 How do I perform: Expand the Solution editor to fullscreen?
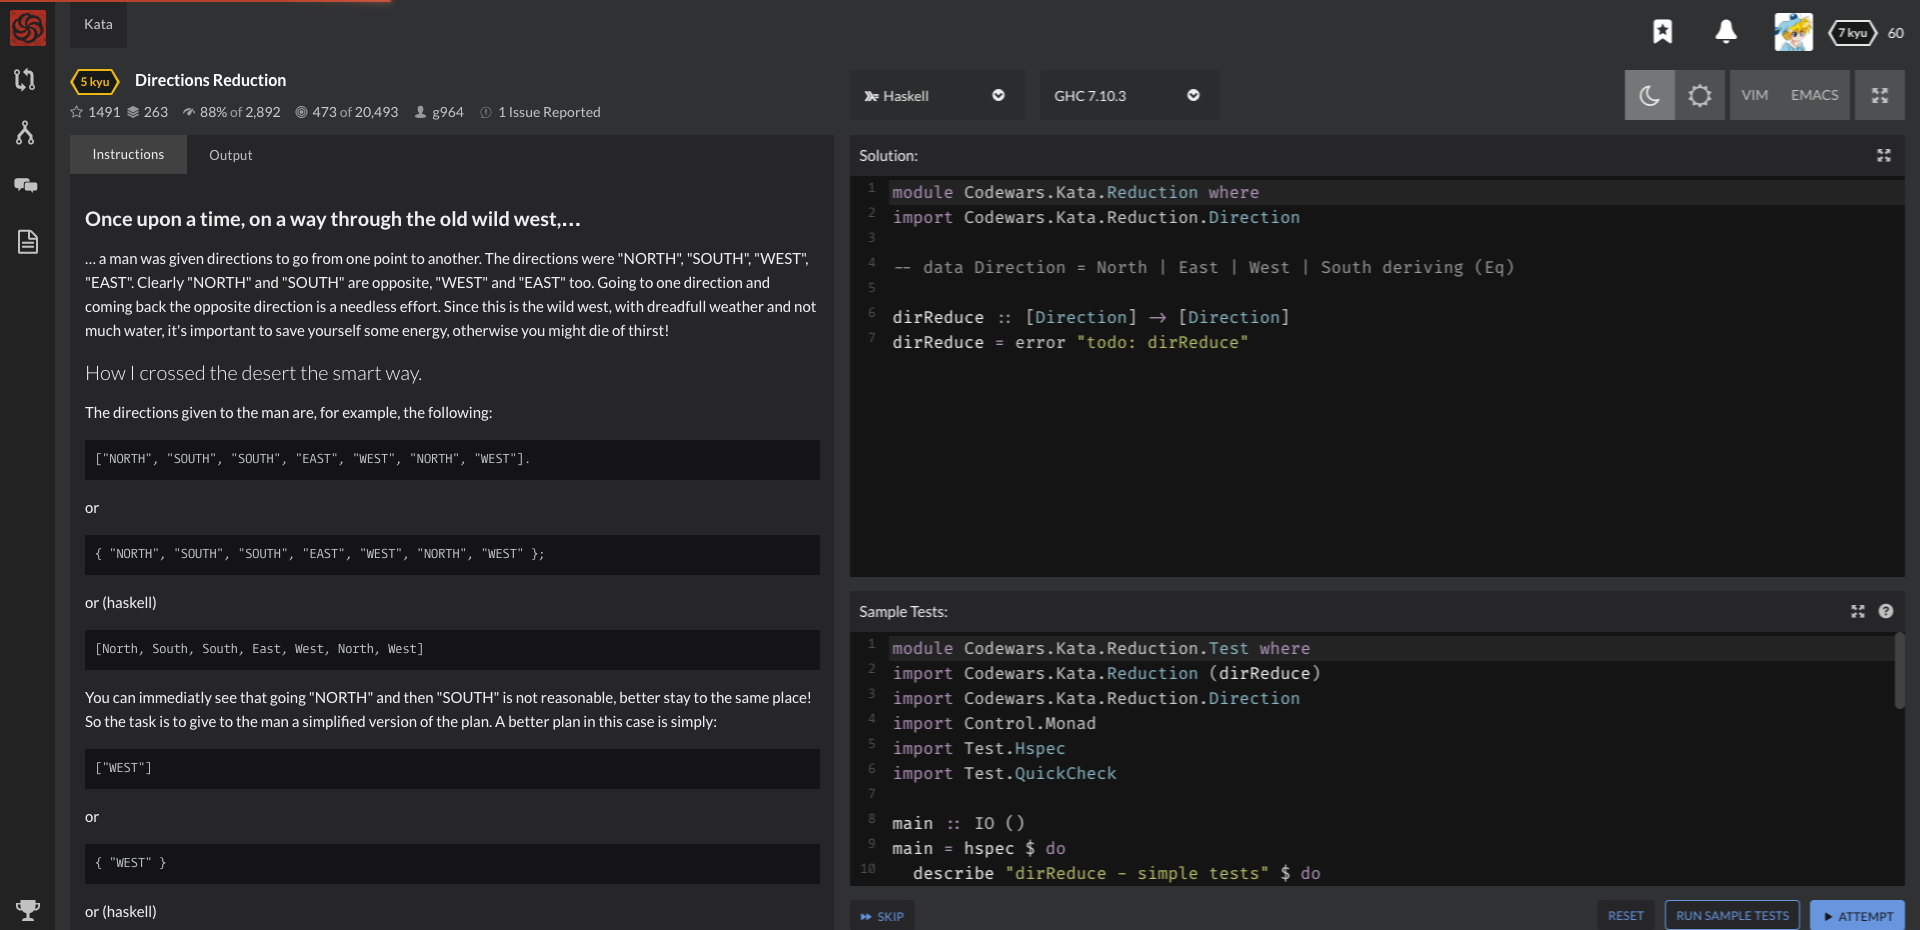[x=1884, y=156]
